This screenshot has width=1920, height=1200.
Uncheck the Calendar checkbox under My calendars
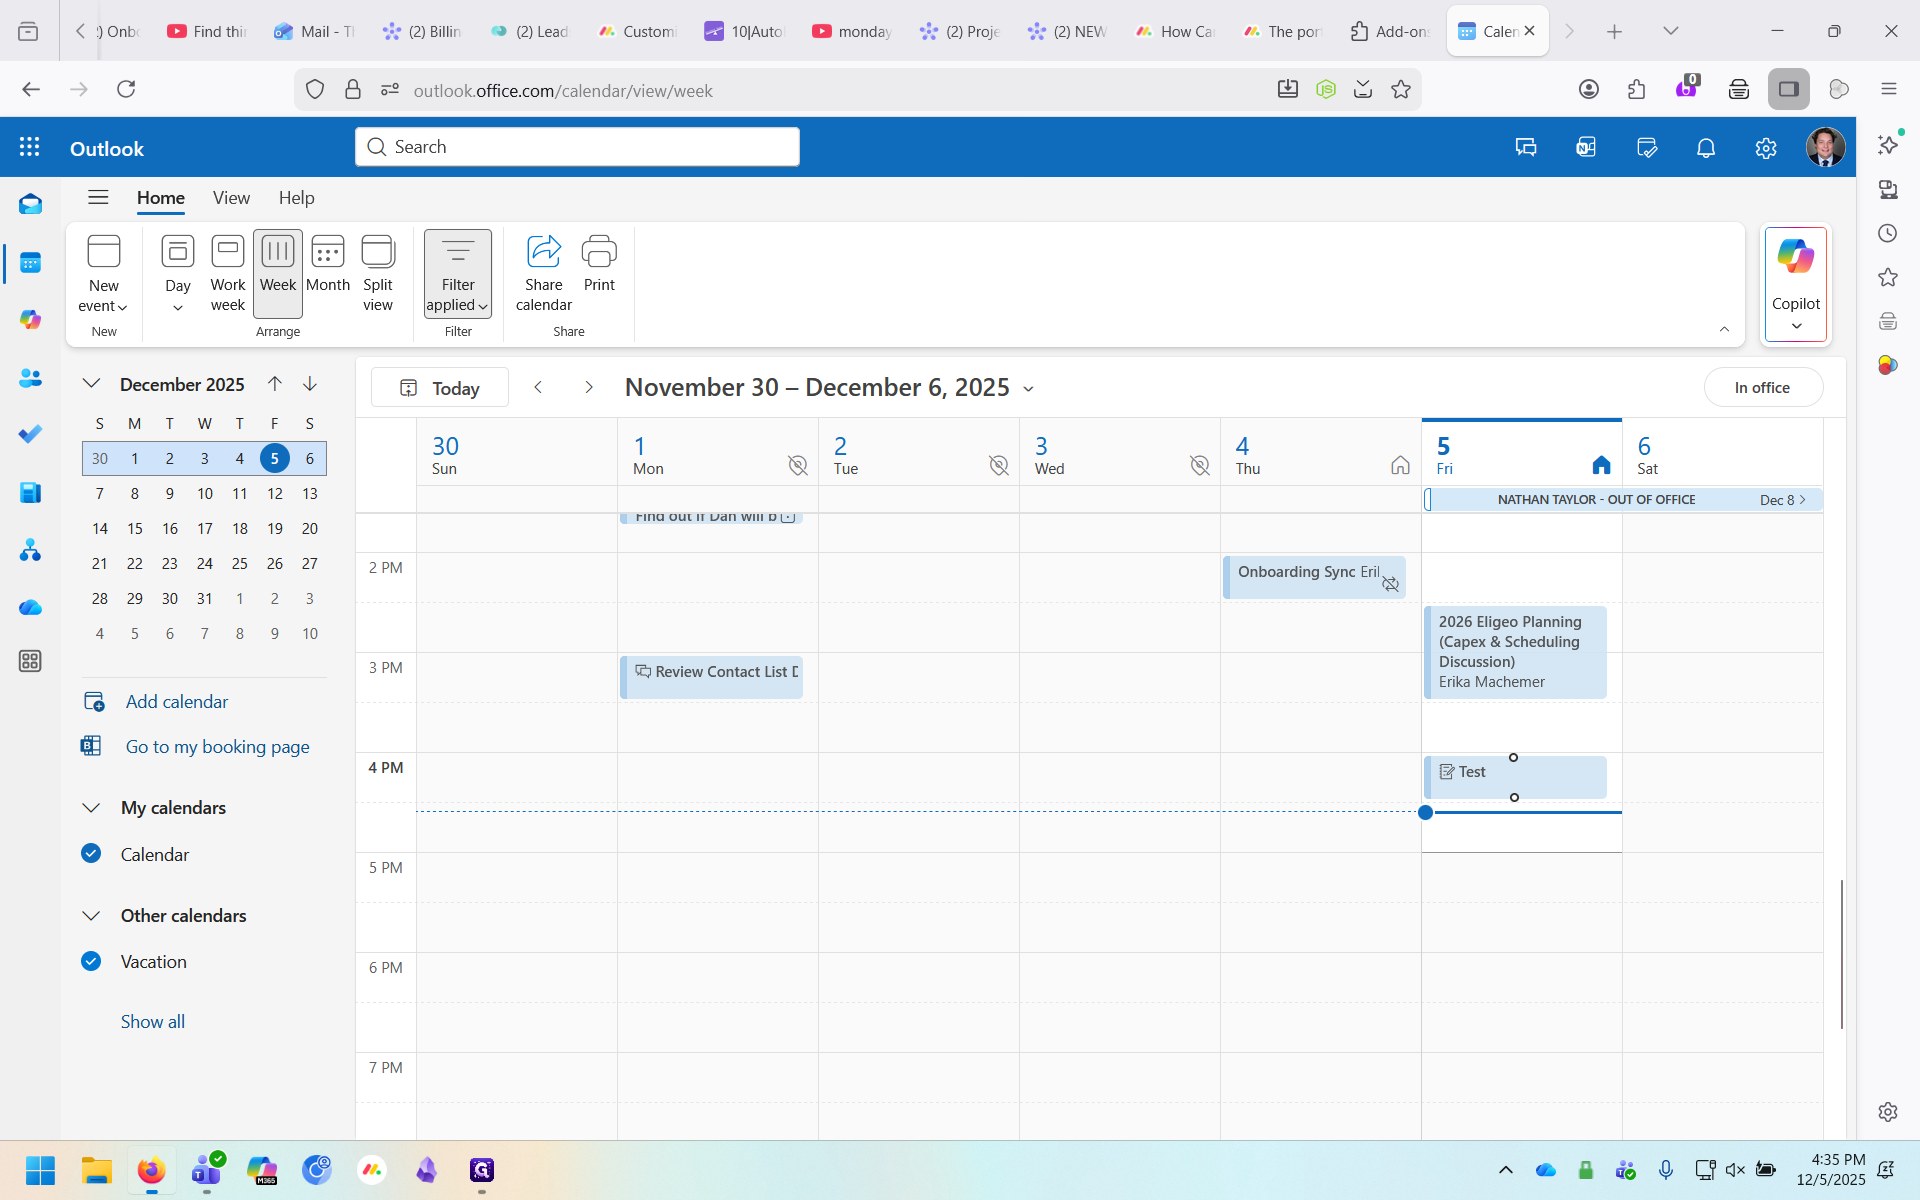(x=91, y=853)
